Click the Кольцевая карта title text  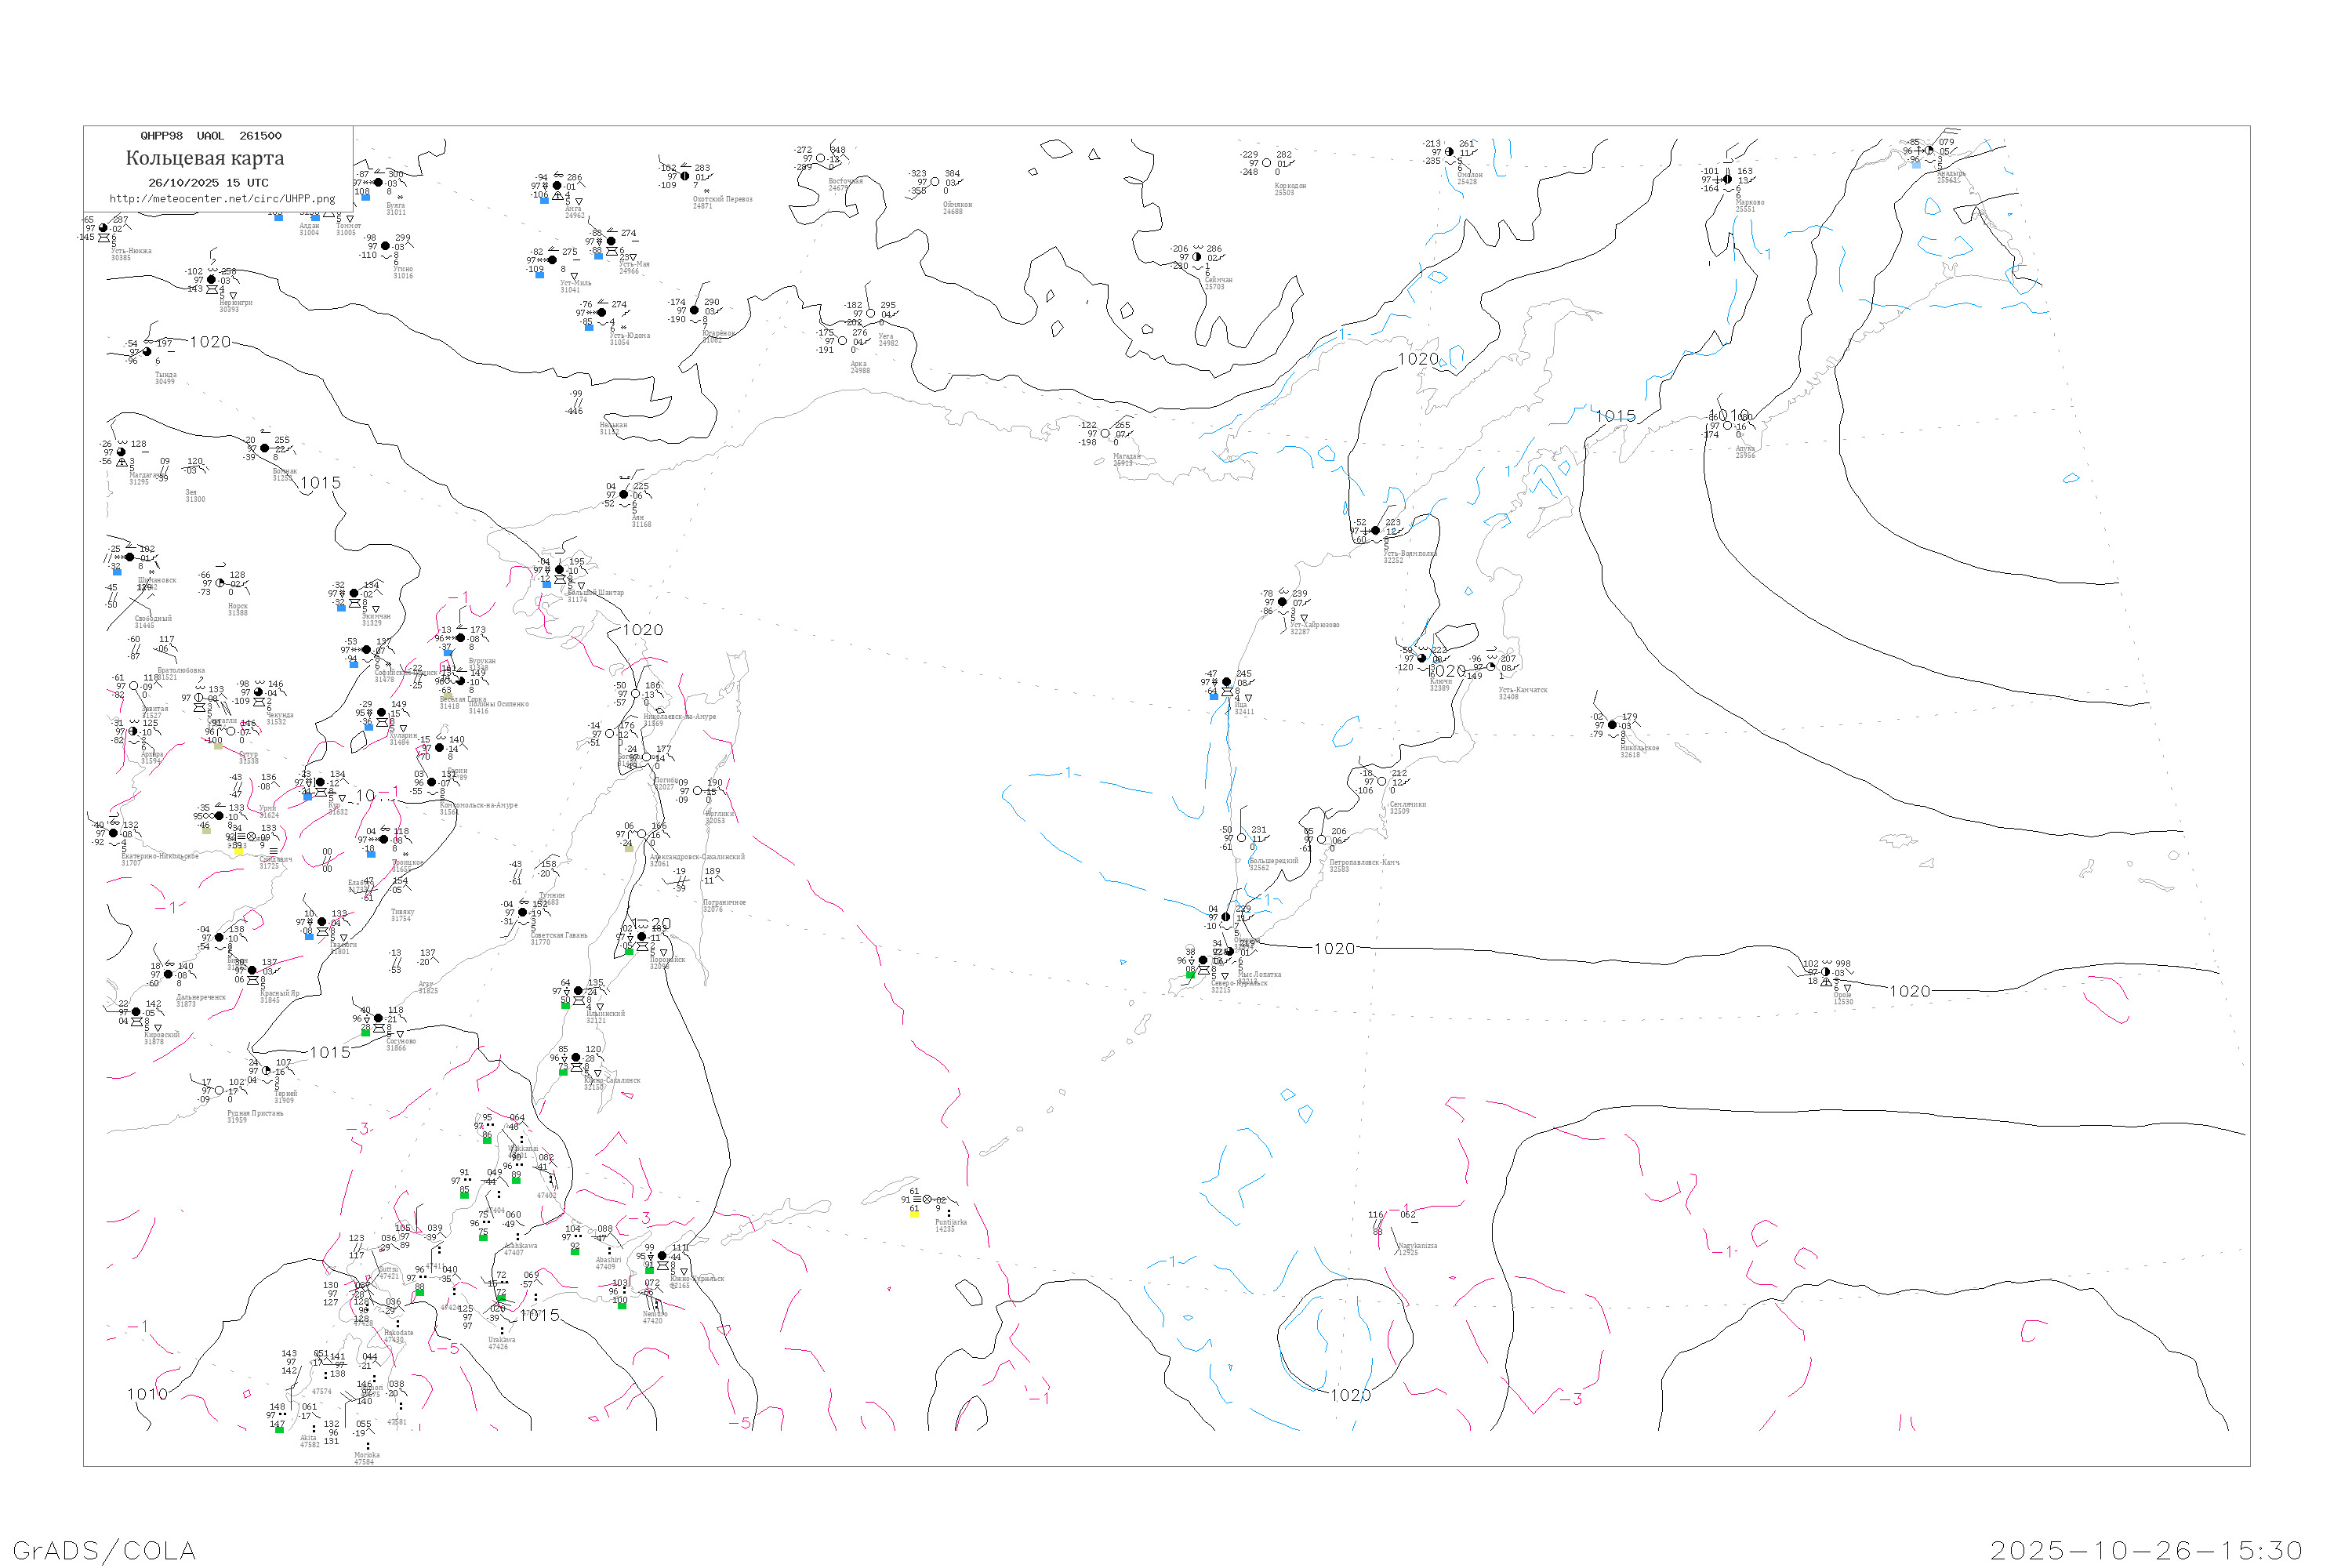click(205, 158)
